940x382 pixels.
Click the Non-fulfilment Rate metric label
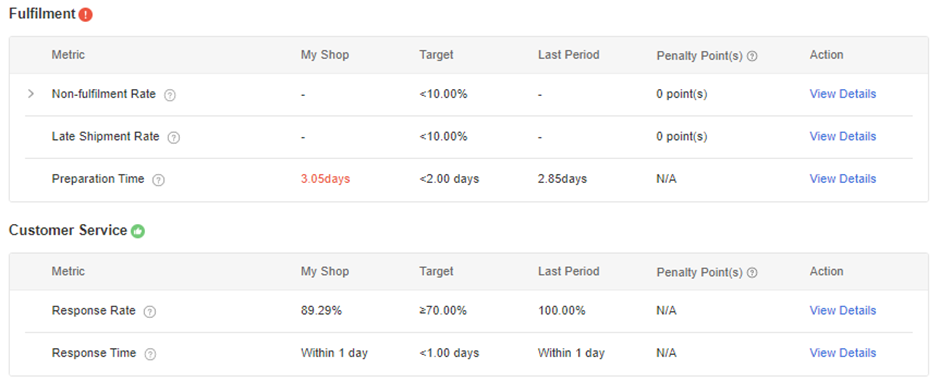[104, 94]
